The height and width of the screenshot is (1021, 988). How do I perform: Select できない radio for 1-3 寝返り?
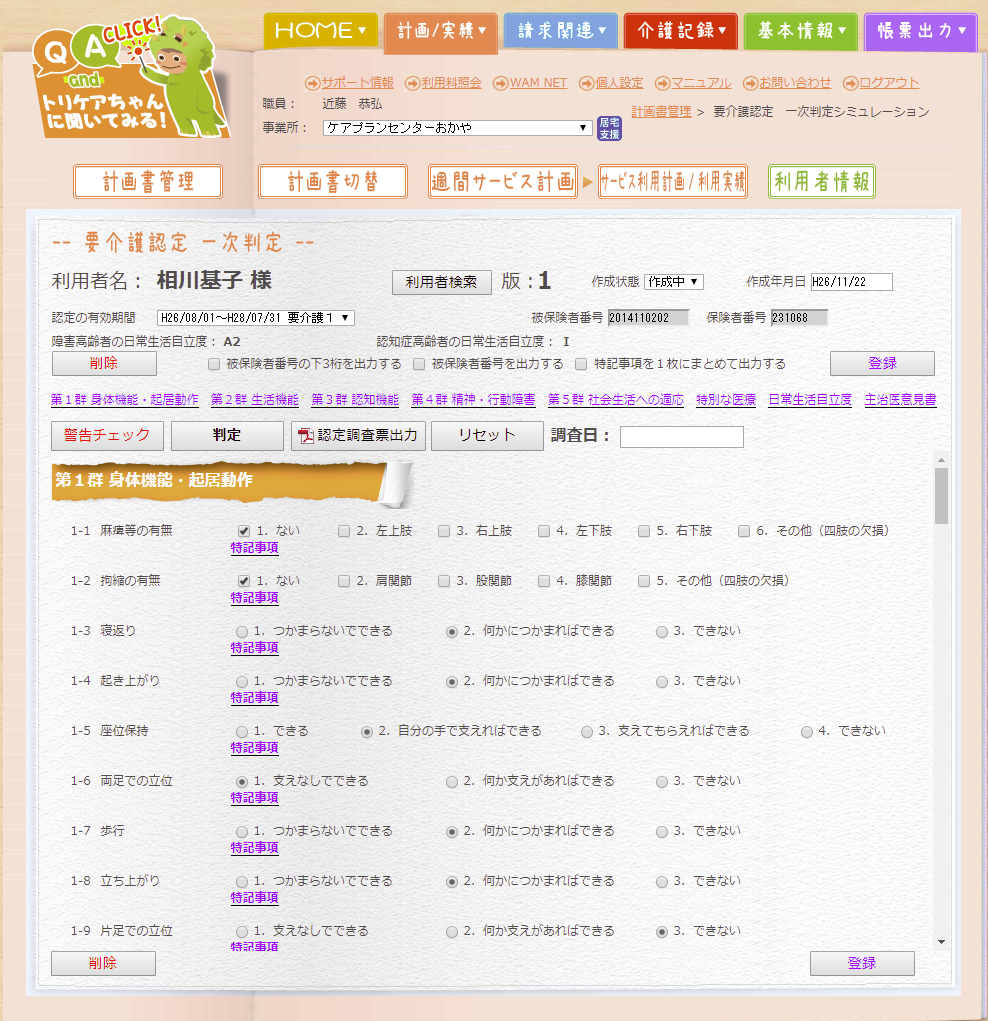coord(662,631)
